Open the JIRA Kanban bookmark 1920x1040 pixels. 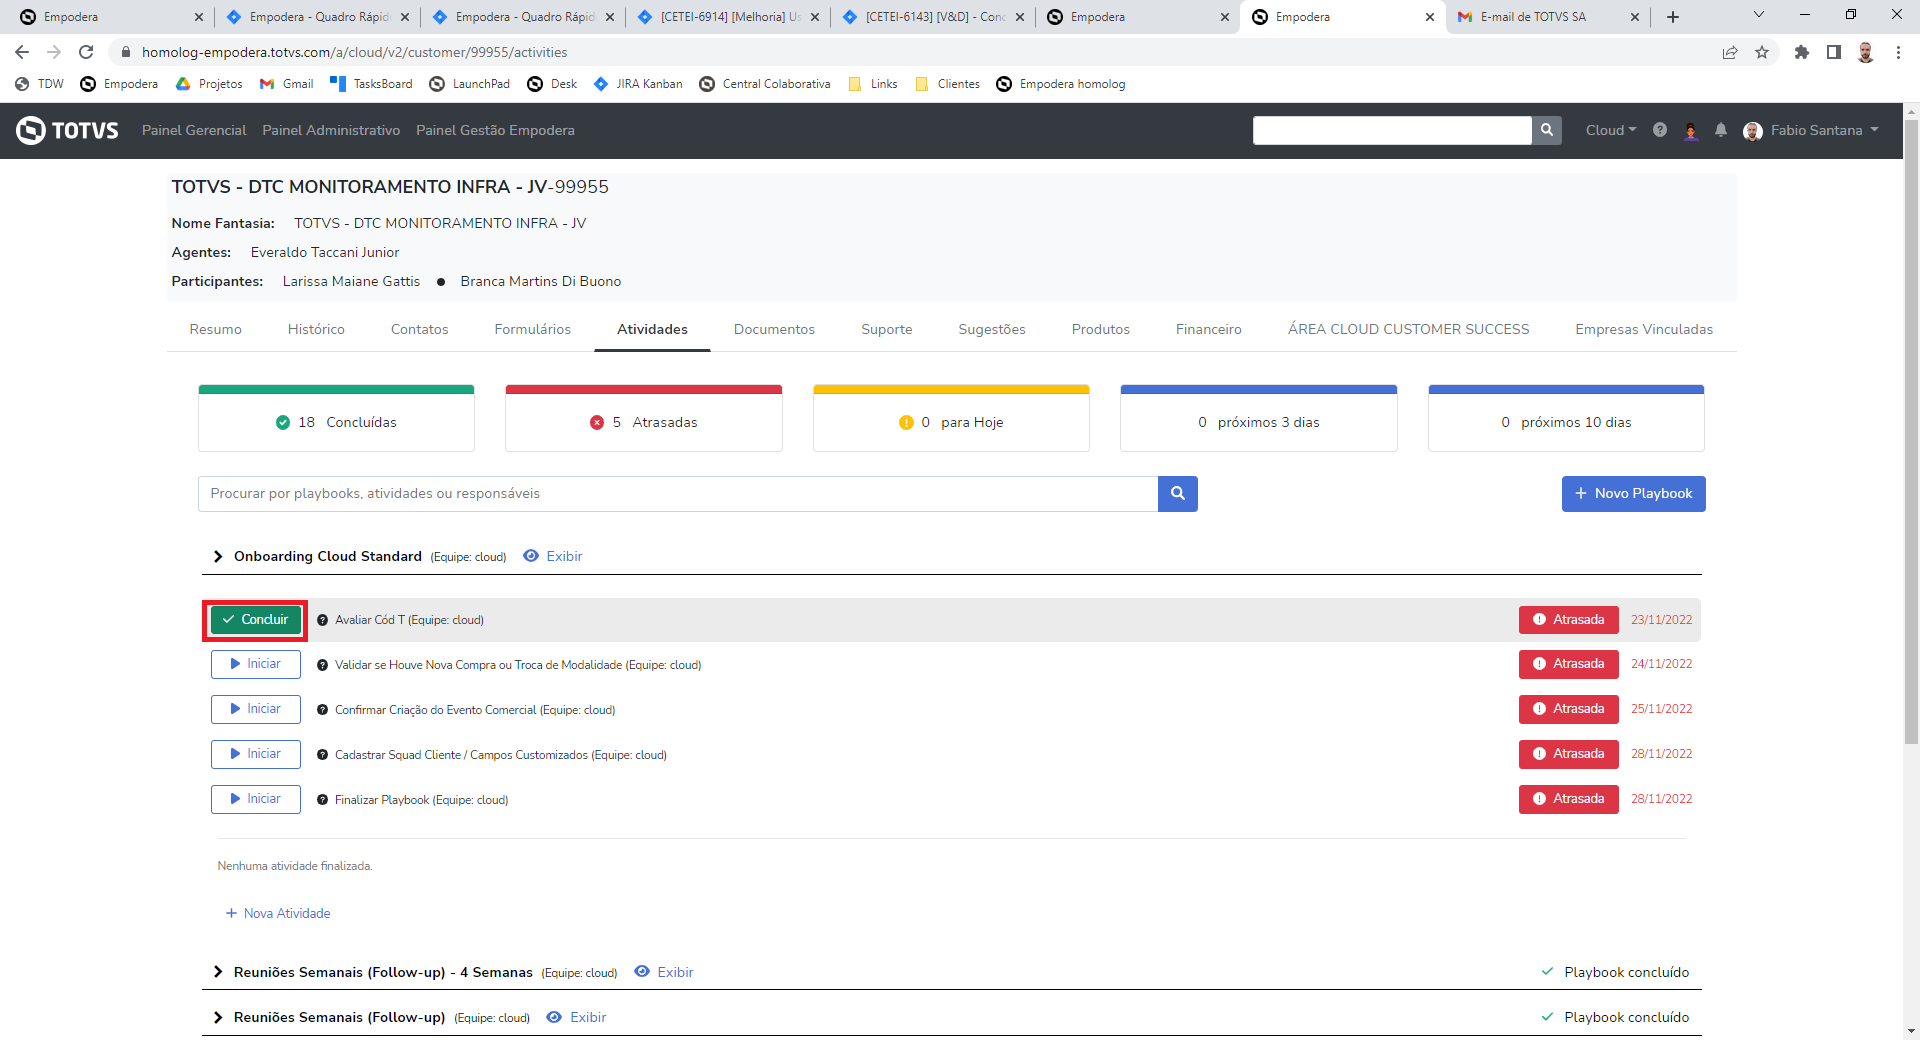(x=638, y=84)
